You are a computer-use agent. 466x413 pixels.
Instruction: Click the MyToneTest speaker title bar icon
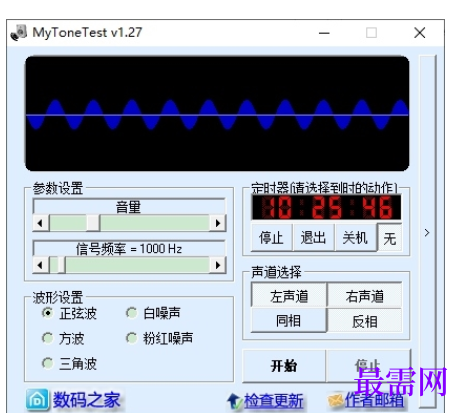(19, 33)
